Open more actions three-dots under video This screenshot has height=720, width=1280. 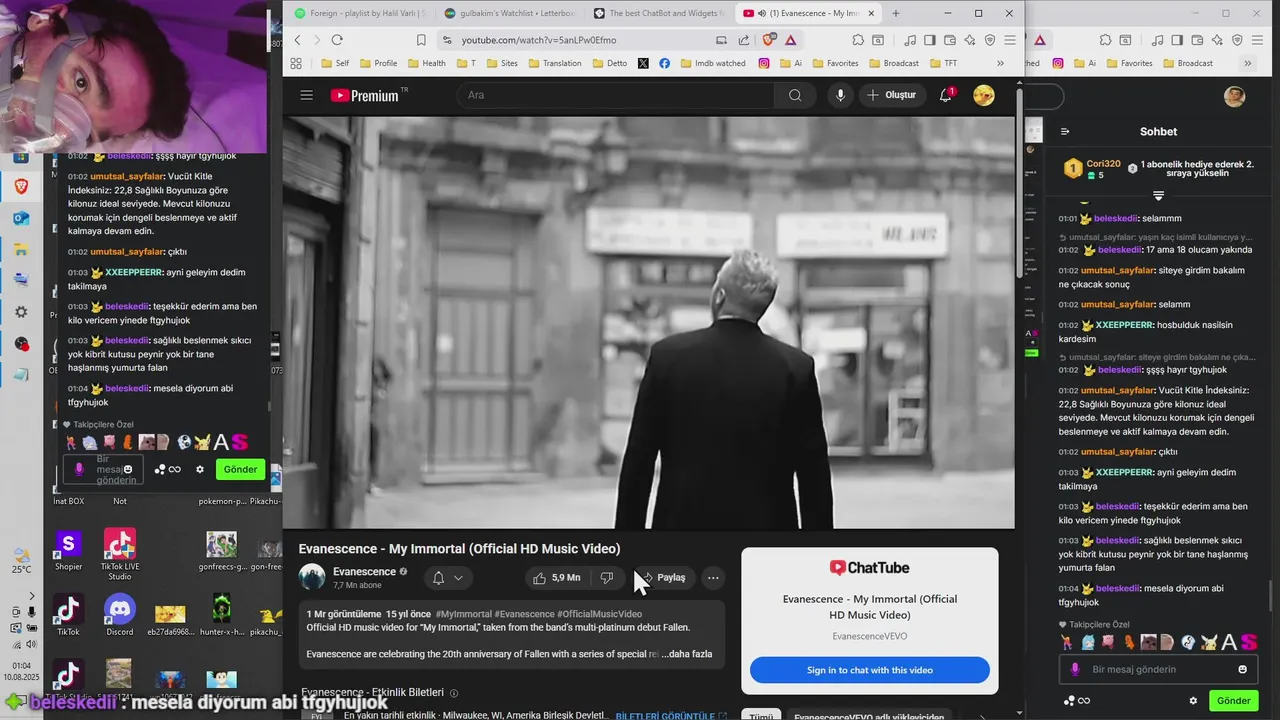click(713, 578)
